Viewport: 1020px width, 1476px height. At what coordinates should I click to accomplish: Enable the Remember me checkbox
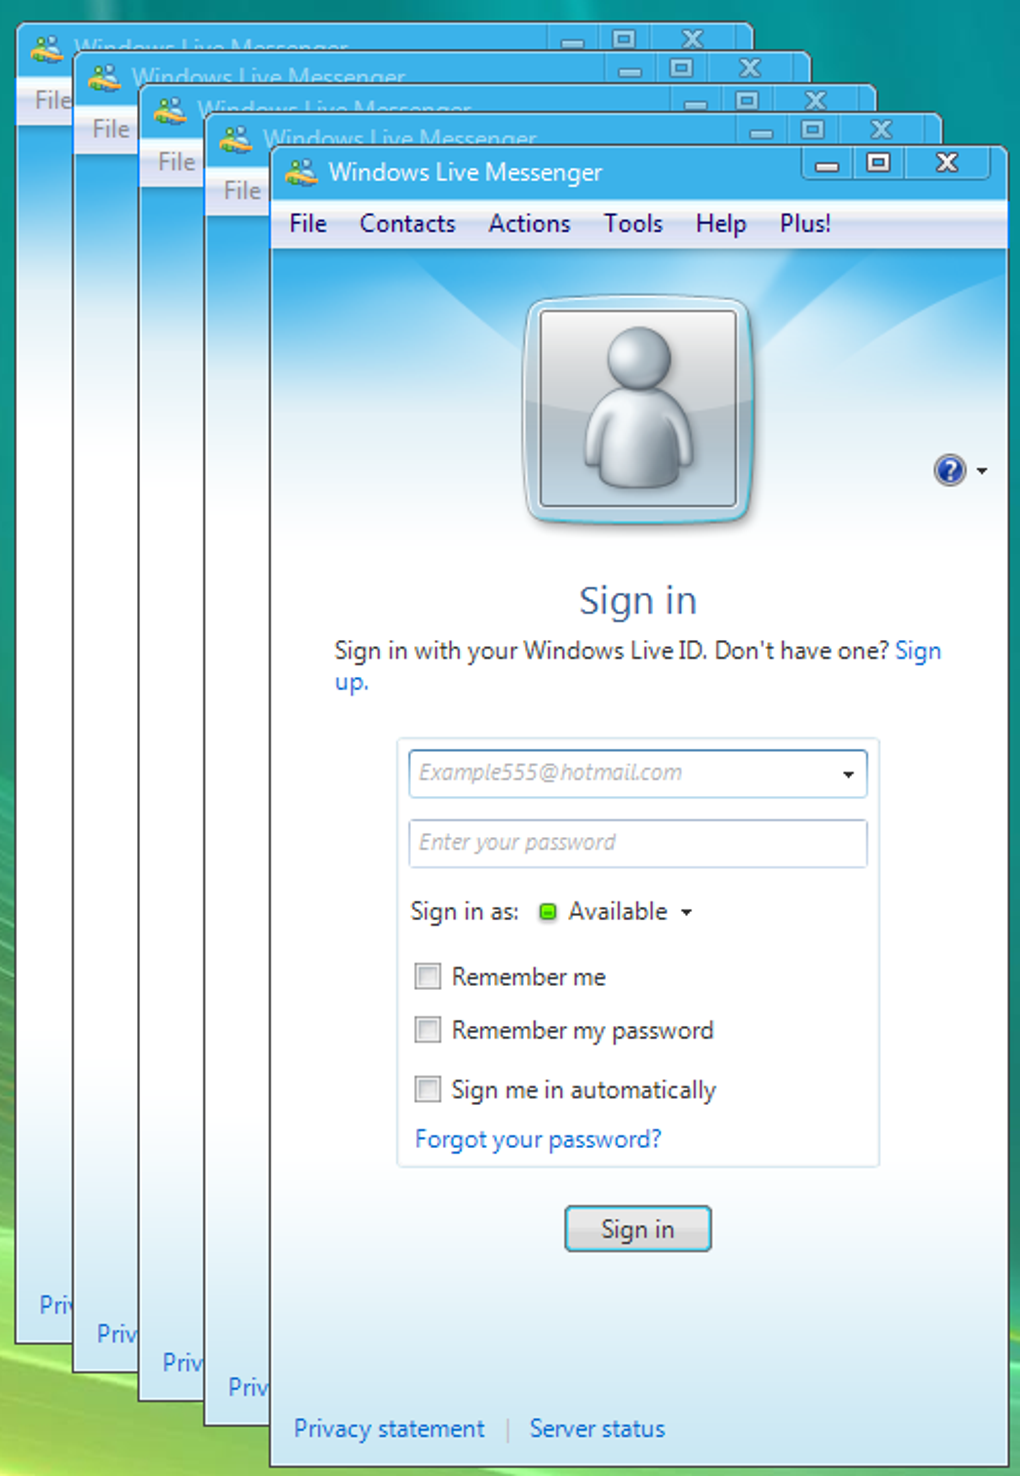pyautogui.click(x=428, y=976)
